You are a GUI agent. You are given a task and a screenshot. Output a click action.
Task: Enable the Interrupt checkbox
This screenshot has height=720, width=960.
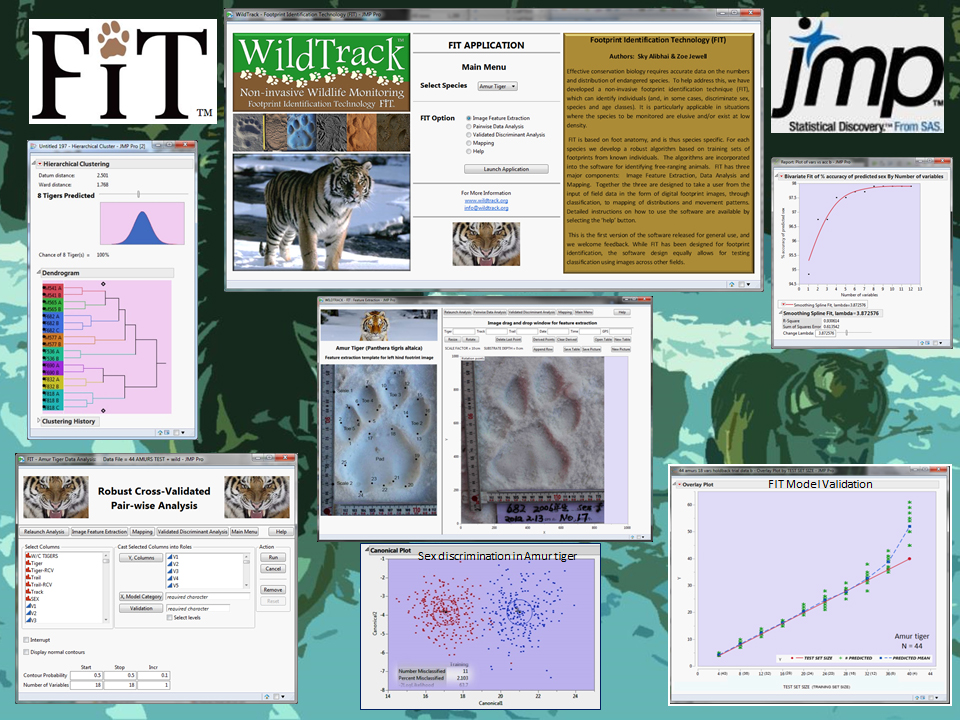[26, 640]
